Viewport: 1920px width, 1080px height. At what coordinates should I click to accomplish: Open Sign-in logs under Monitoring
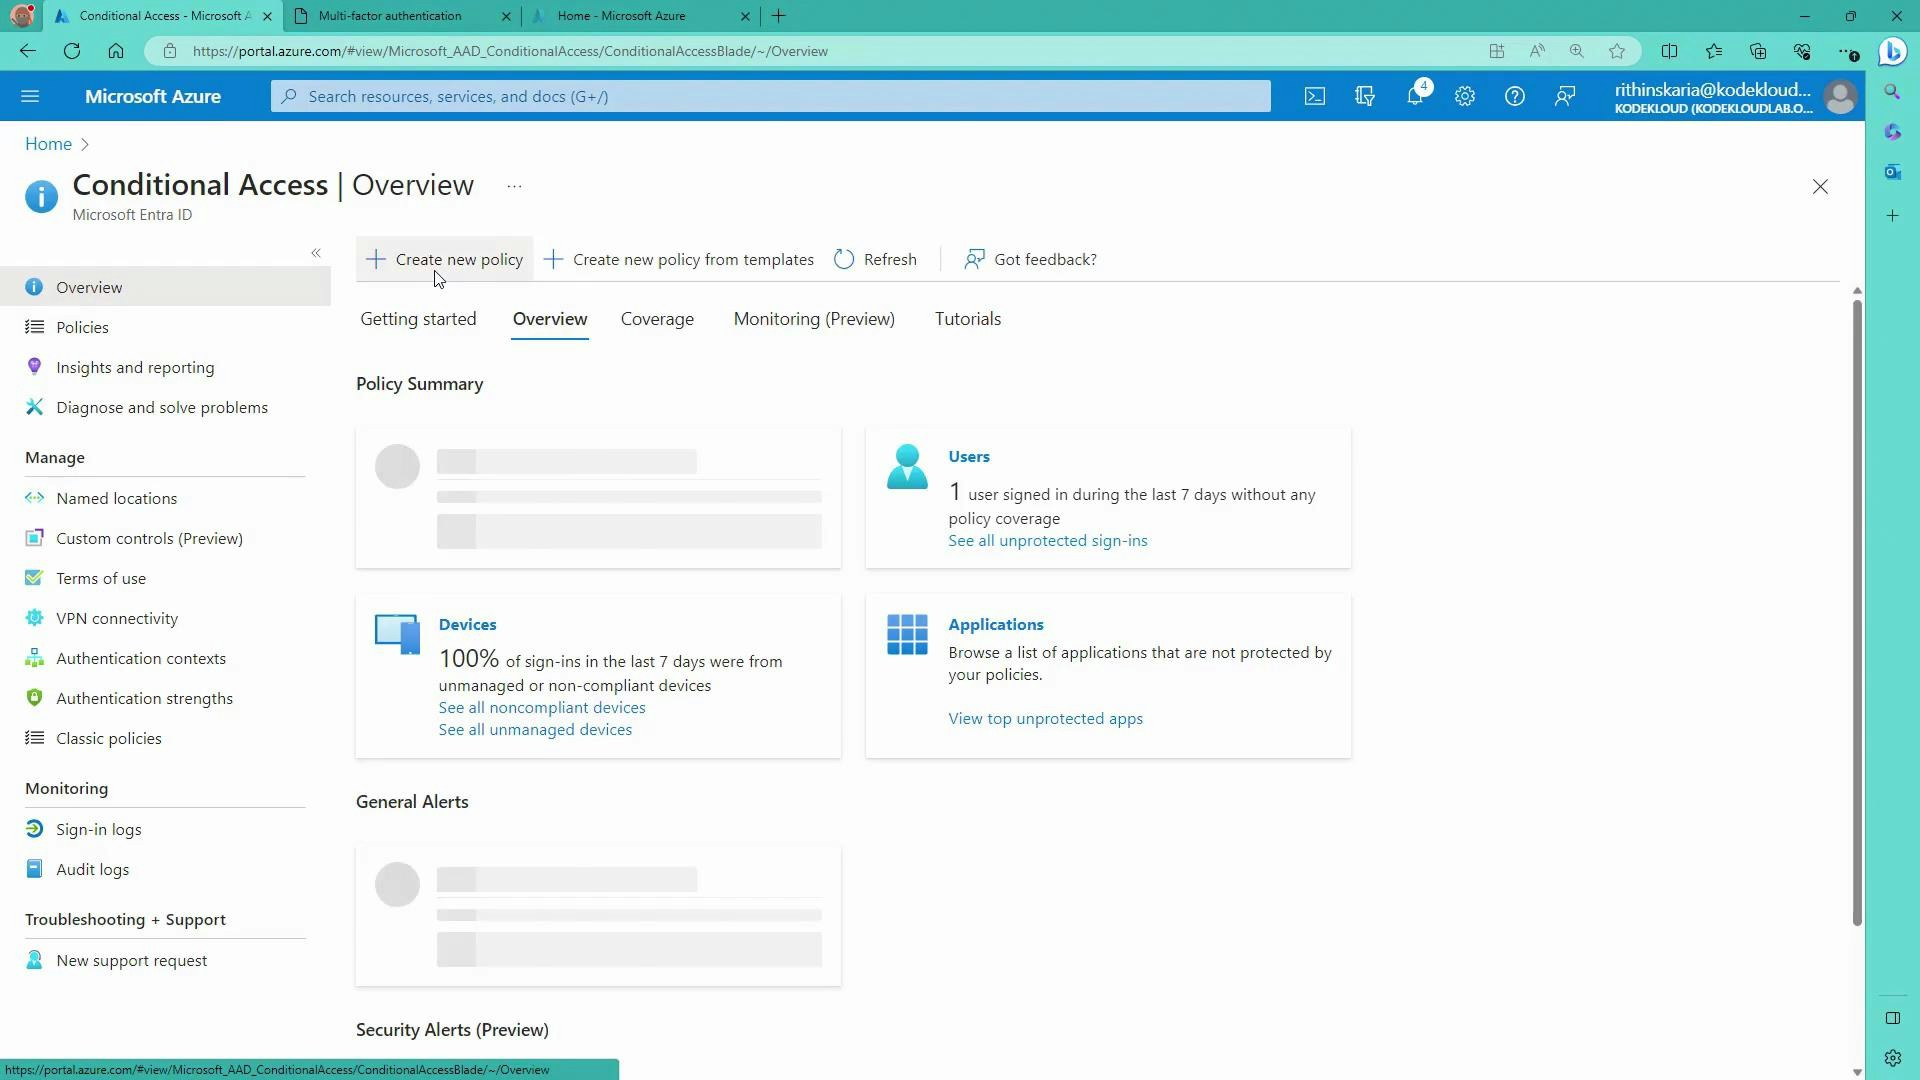(100, 828)
